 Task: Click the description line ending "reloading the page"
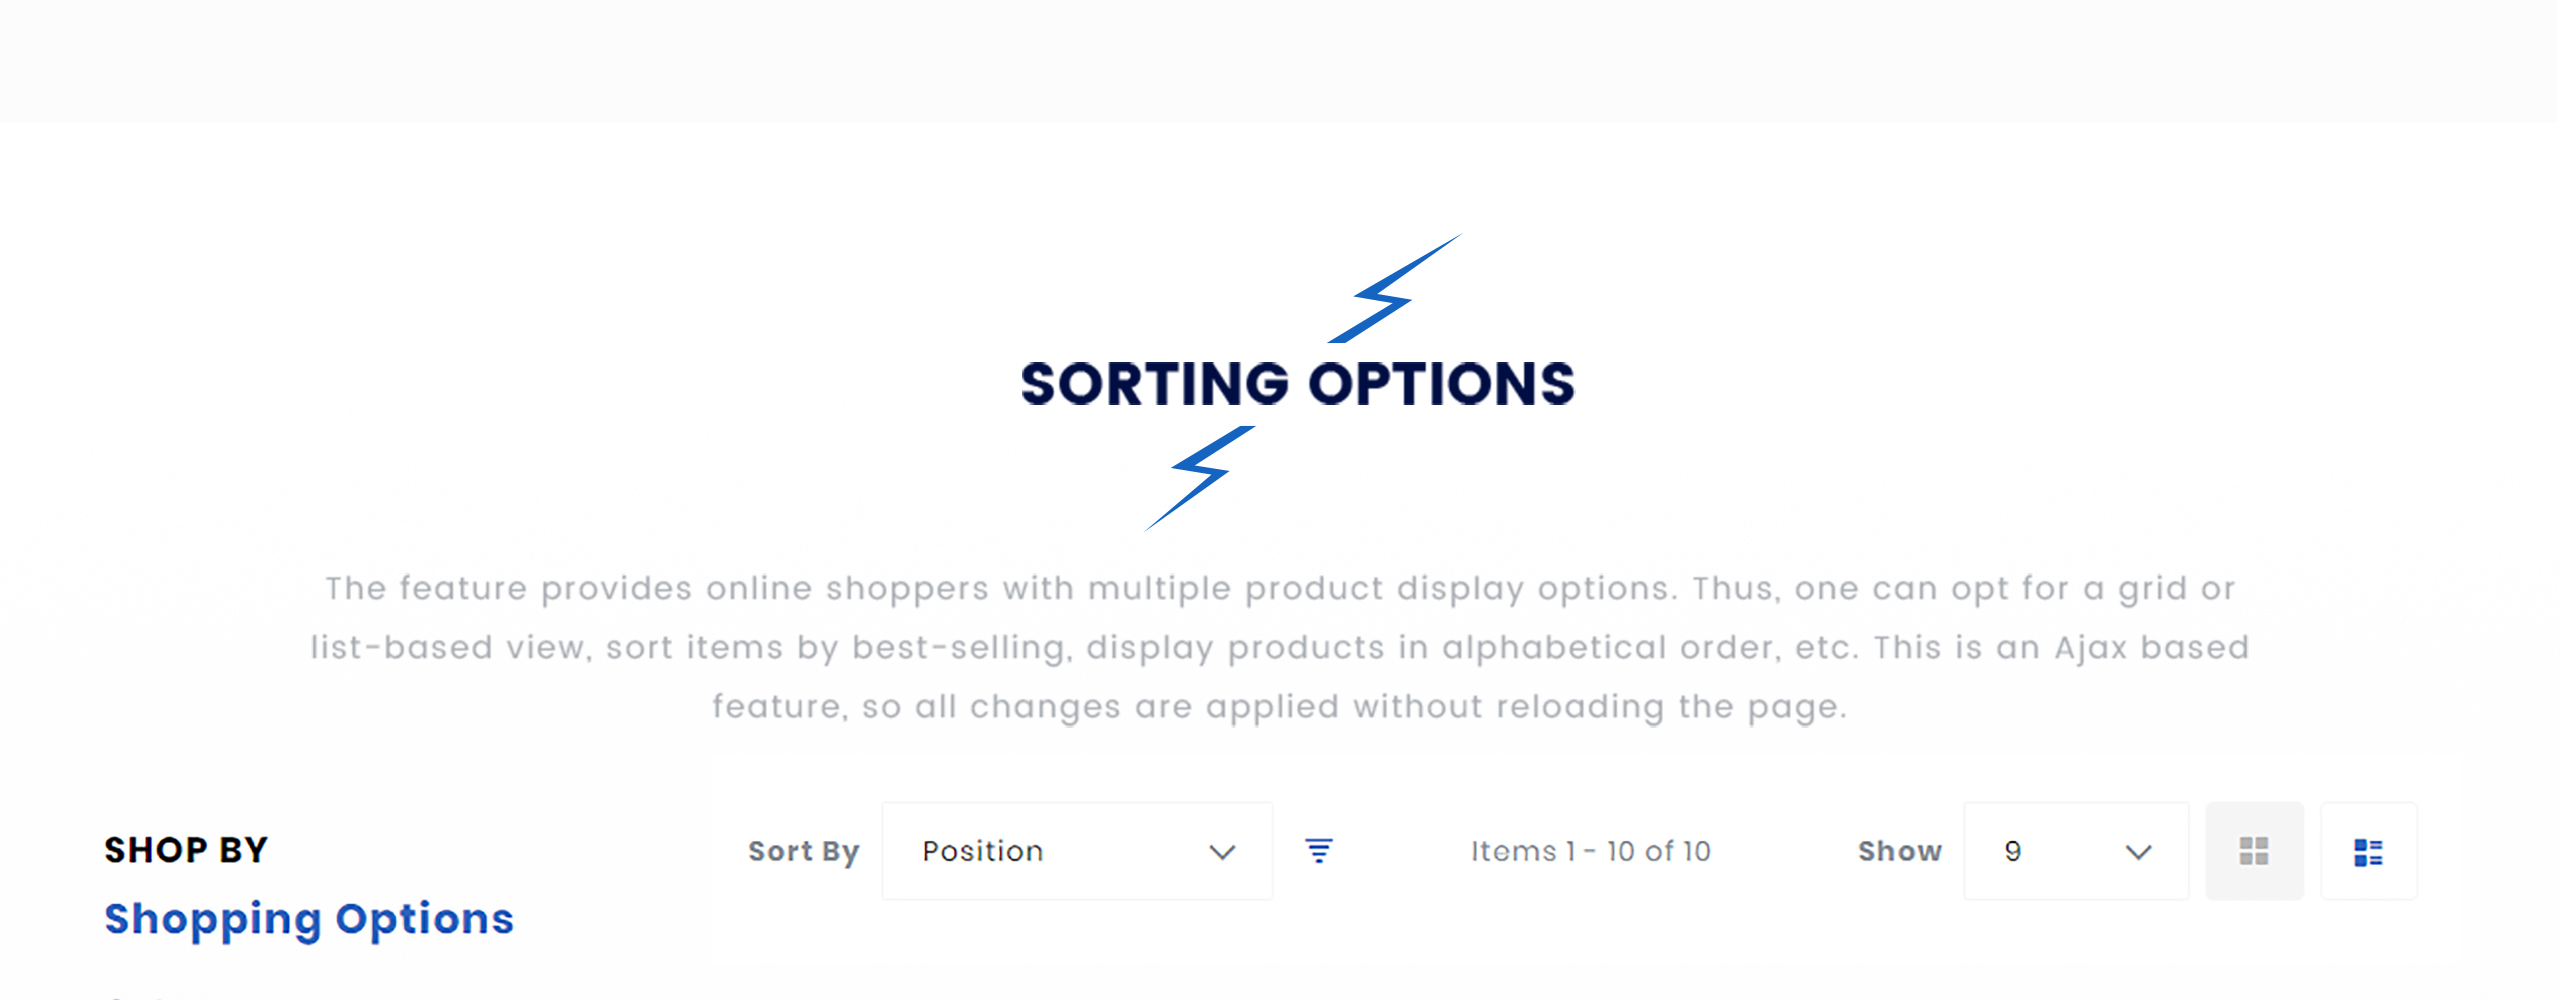point(1280,707)
